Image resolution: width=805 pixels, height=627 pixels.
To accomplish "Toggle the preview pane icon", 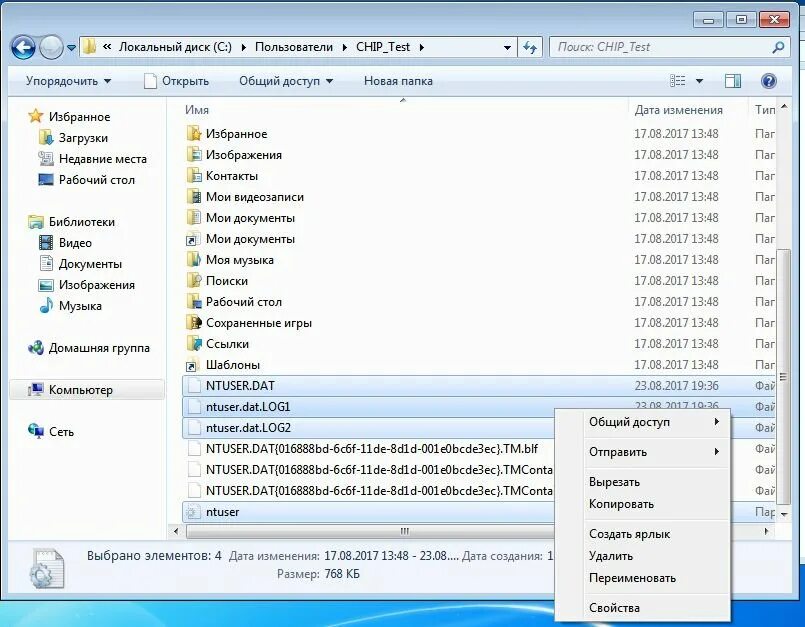I will pos(733,81).
